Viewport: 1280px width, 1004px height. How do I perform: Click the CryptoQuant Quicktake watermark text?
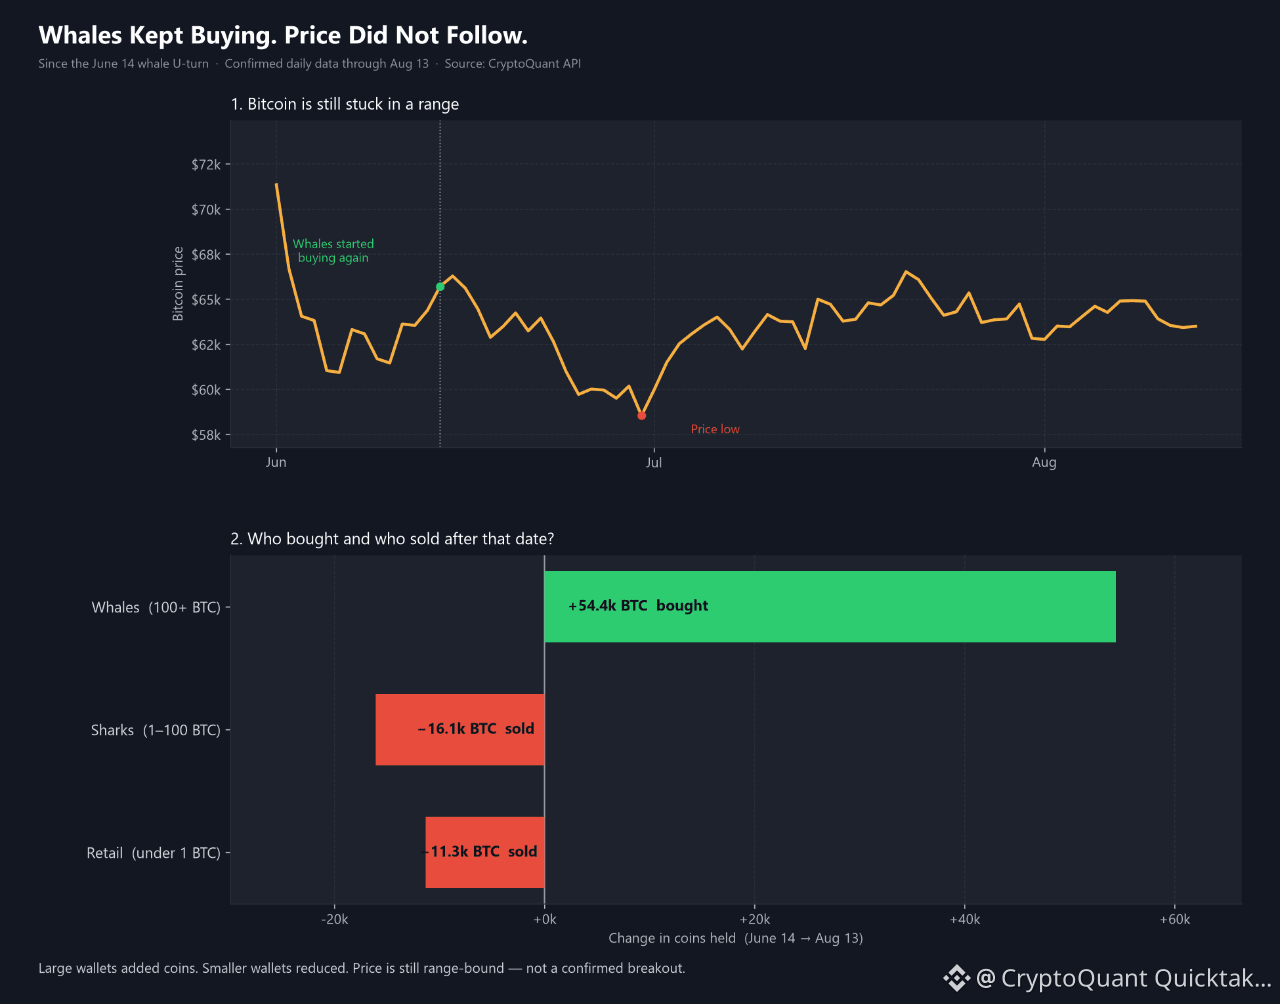tap(1123, 978)
